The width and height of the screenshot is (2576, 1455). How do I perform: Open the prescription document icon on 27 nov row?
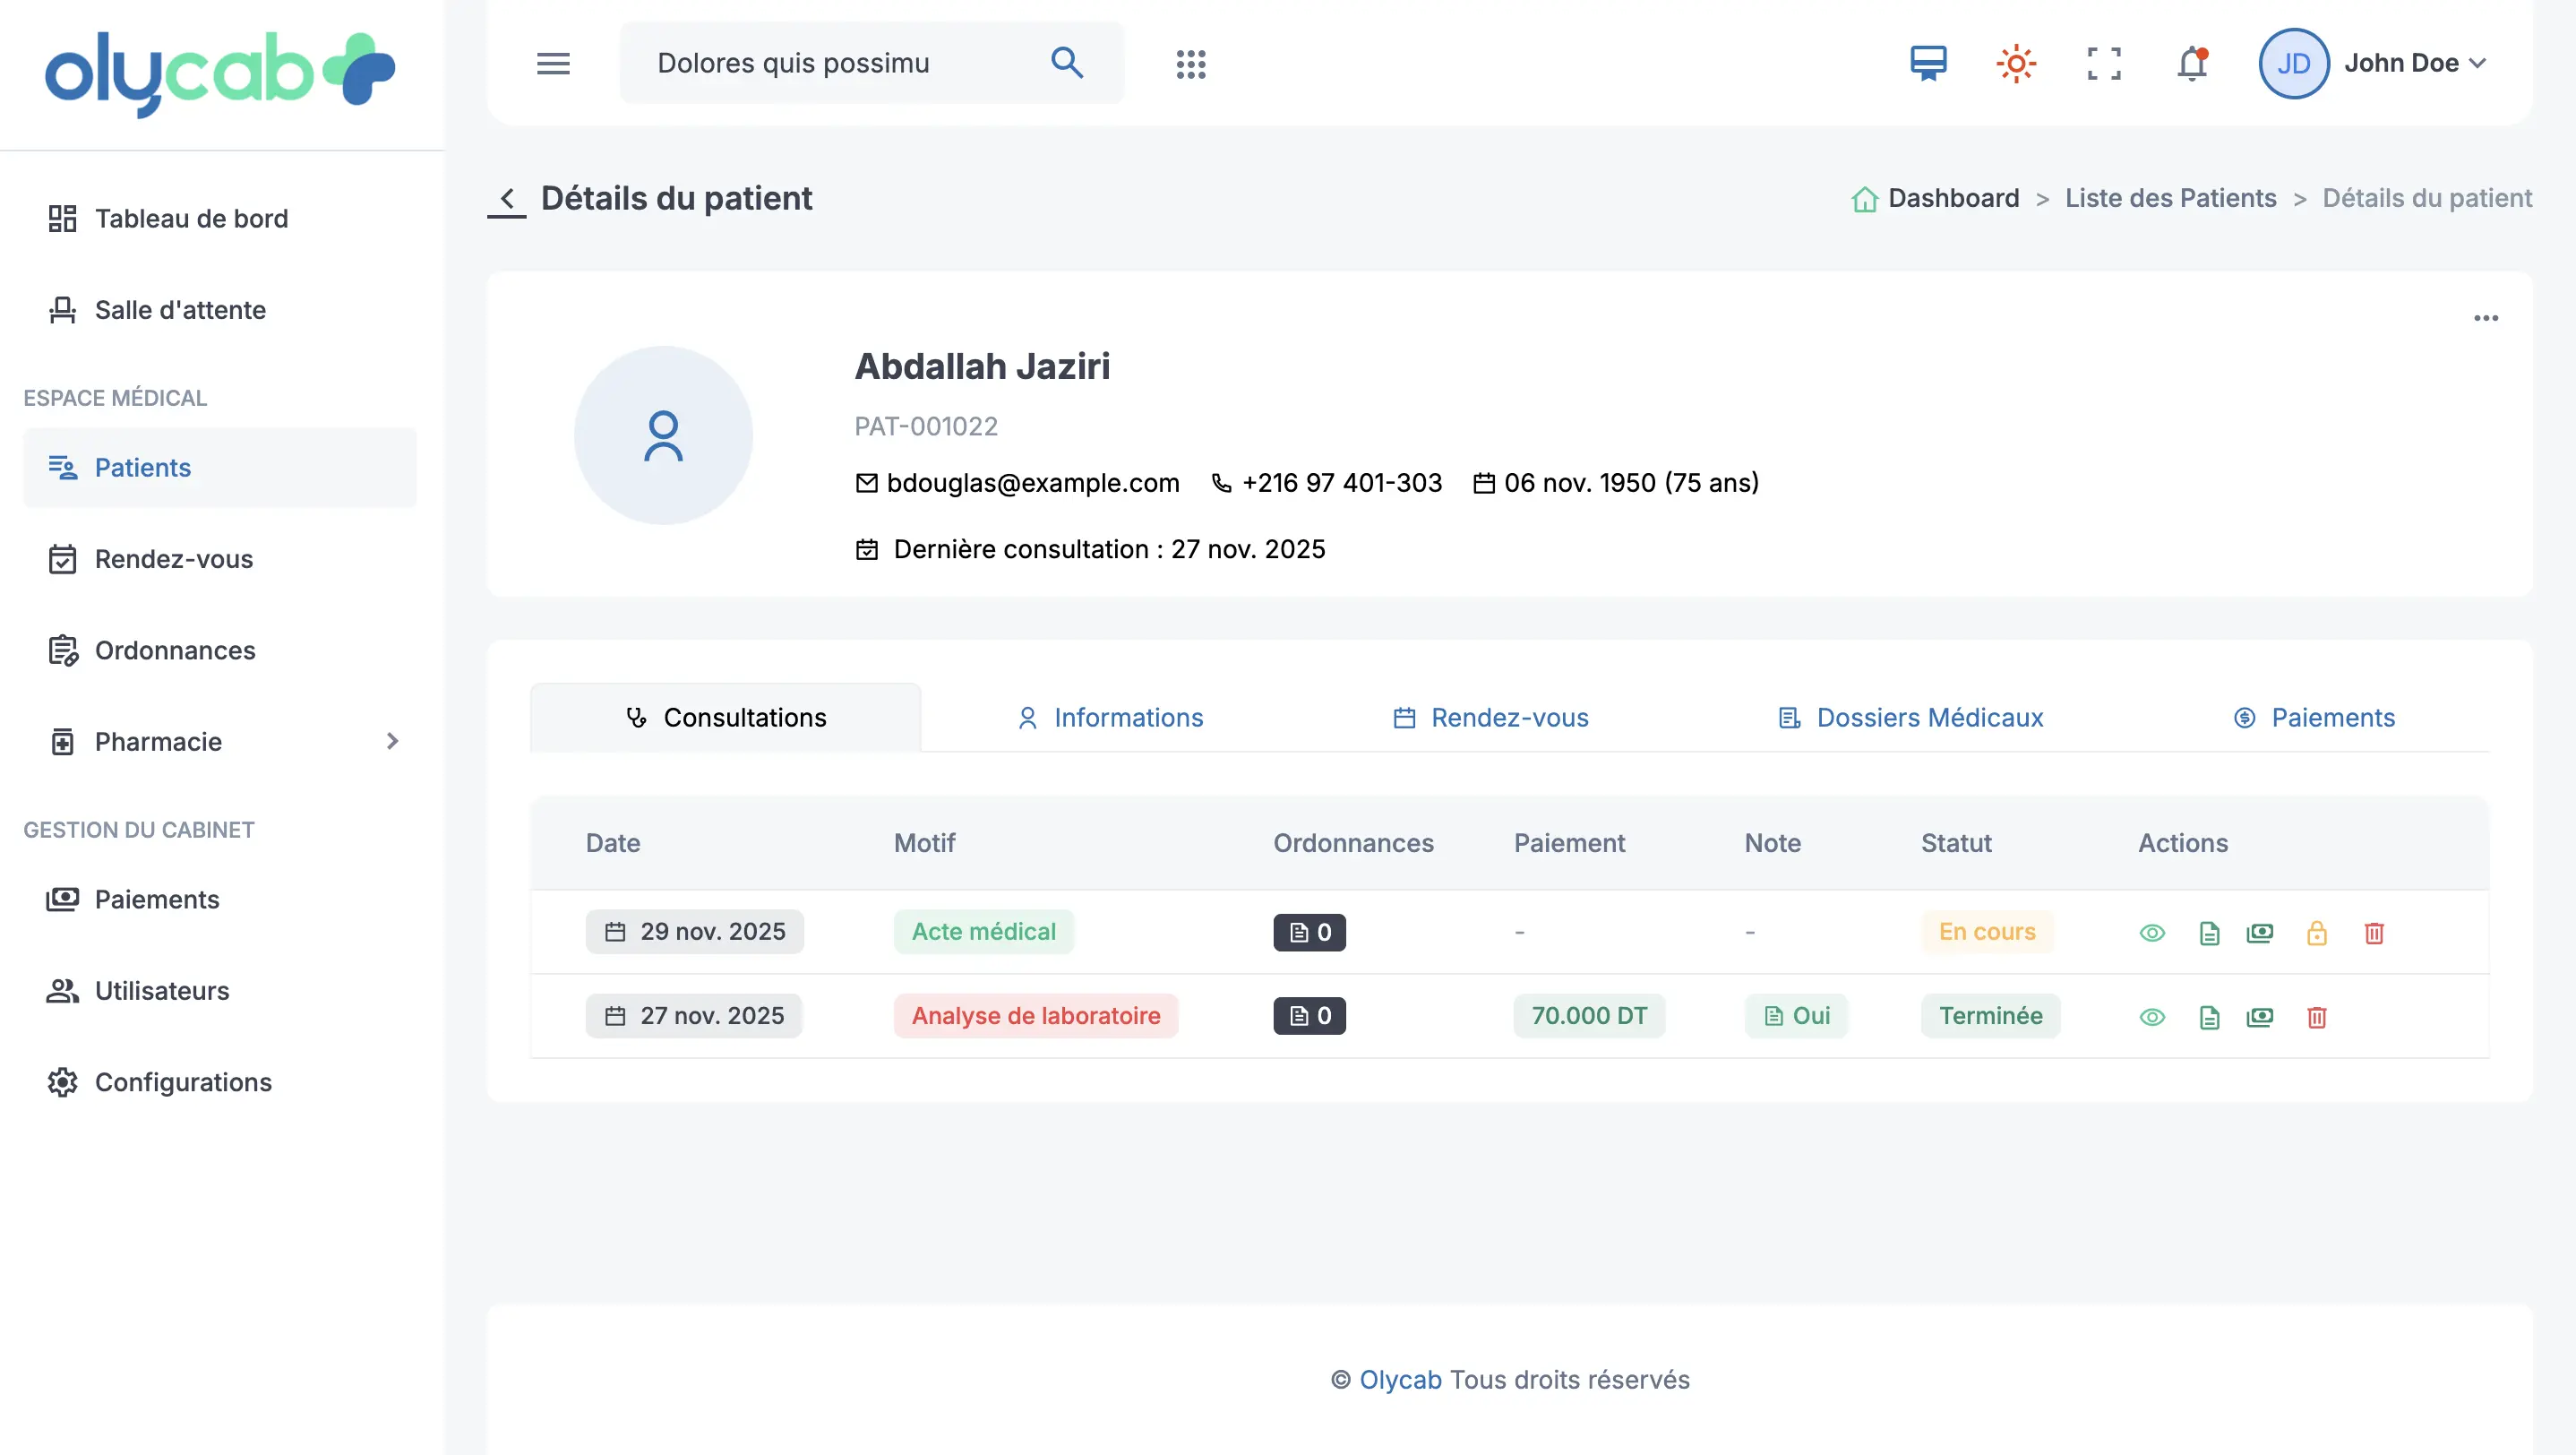pyautogui.click(x=2209, y=1016)
